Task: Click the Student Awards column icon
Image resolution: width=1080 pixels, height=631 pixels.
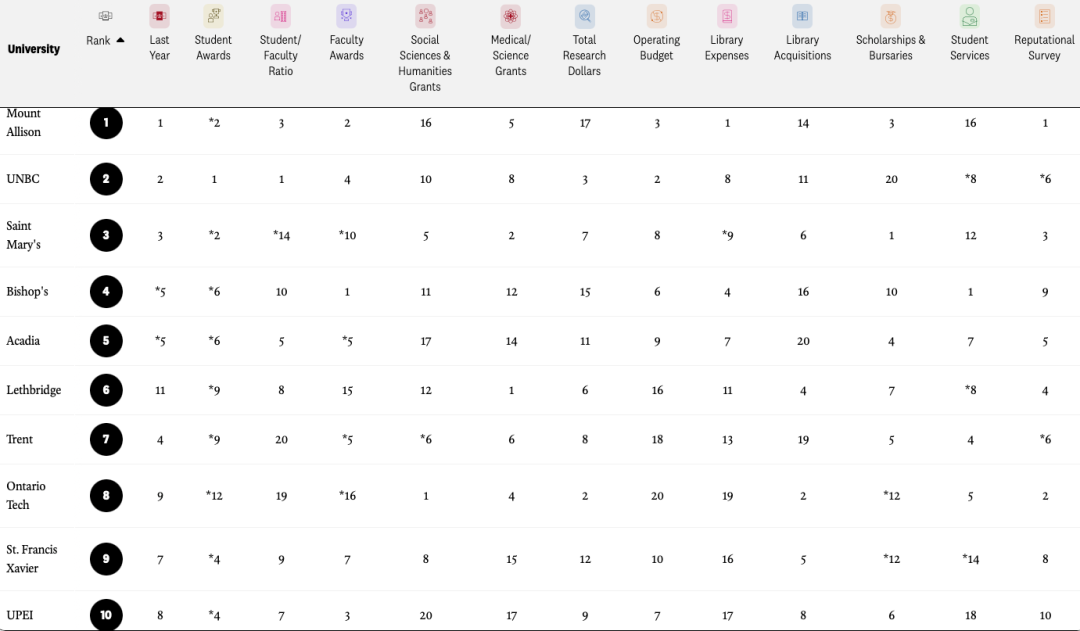Action: click(213, 16)
